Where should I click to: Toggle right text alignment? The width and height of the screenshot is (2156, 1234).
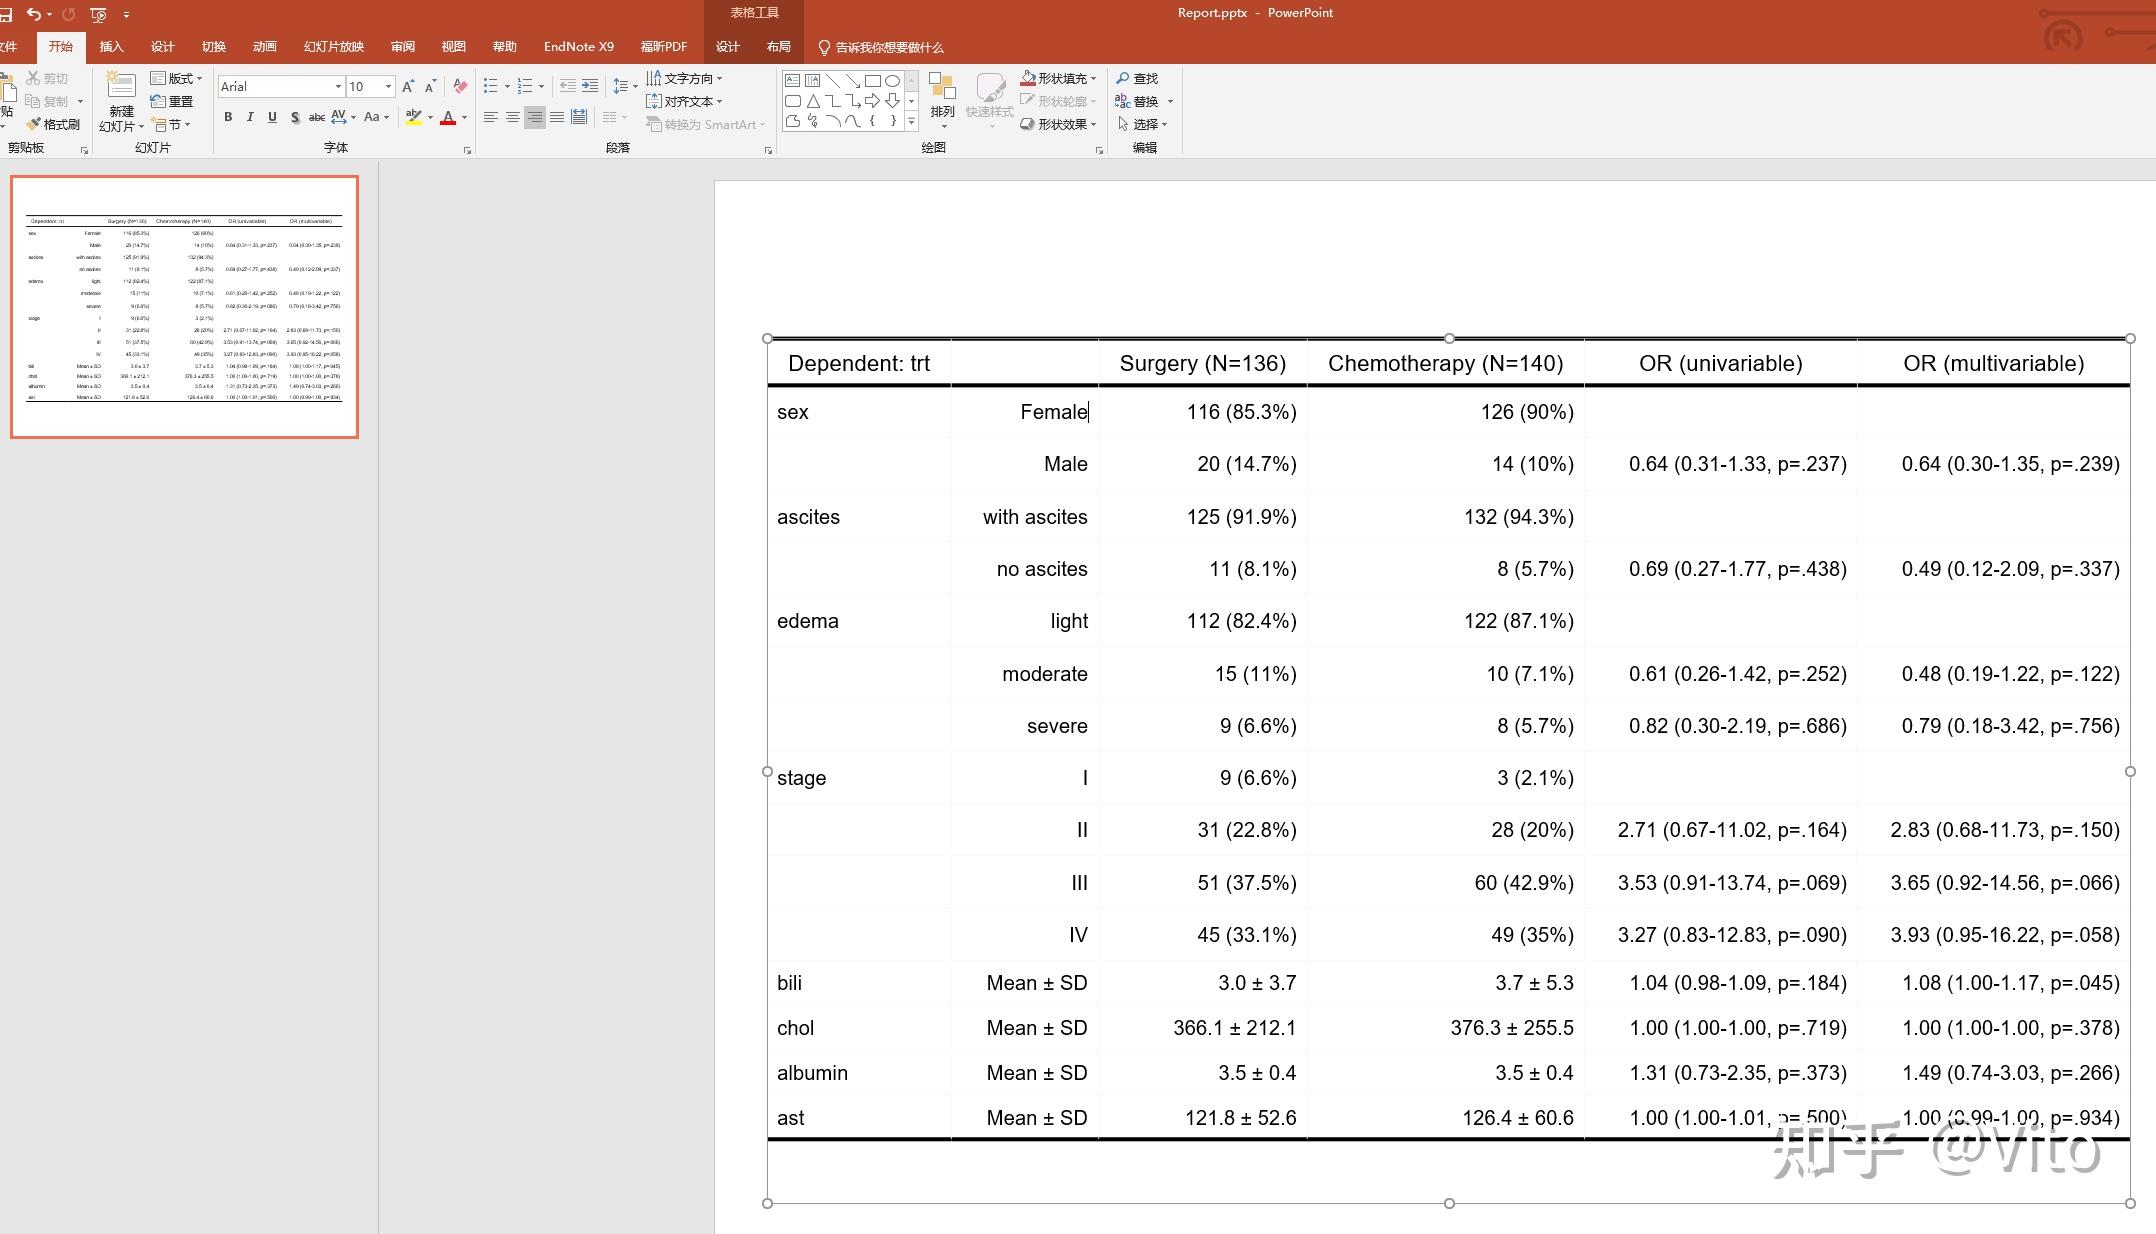(x=535, y=117)
